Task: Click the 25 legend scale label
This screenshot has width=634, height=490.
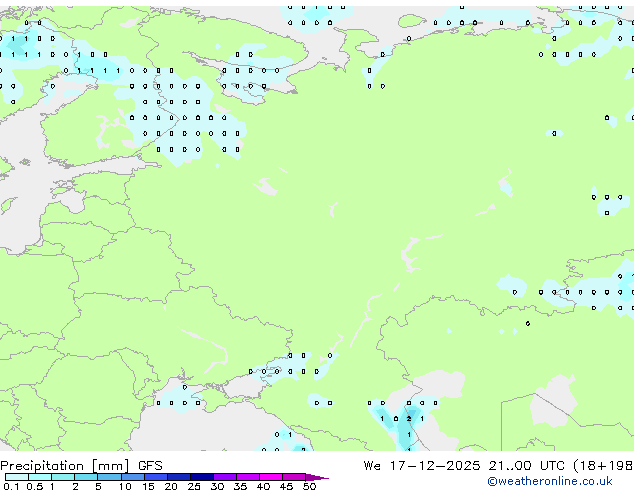Action: 194,486
